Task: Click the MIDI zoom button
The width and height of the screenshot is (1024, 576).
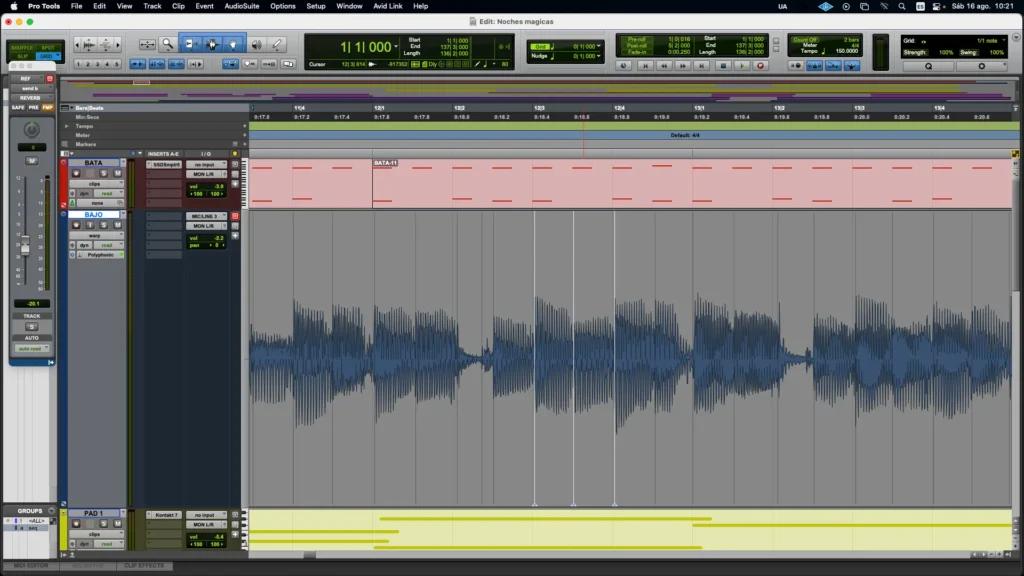Action: click(x=105, y=44)
